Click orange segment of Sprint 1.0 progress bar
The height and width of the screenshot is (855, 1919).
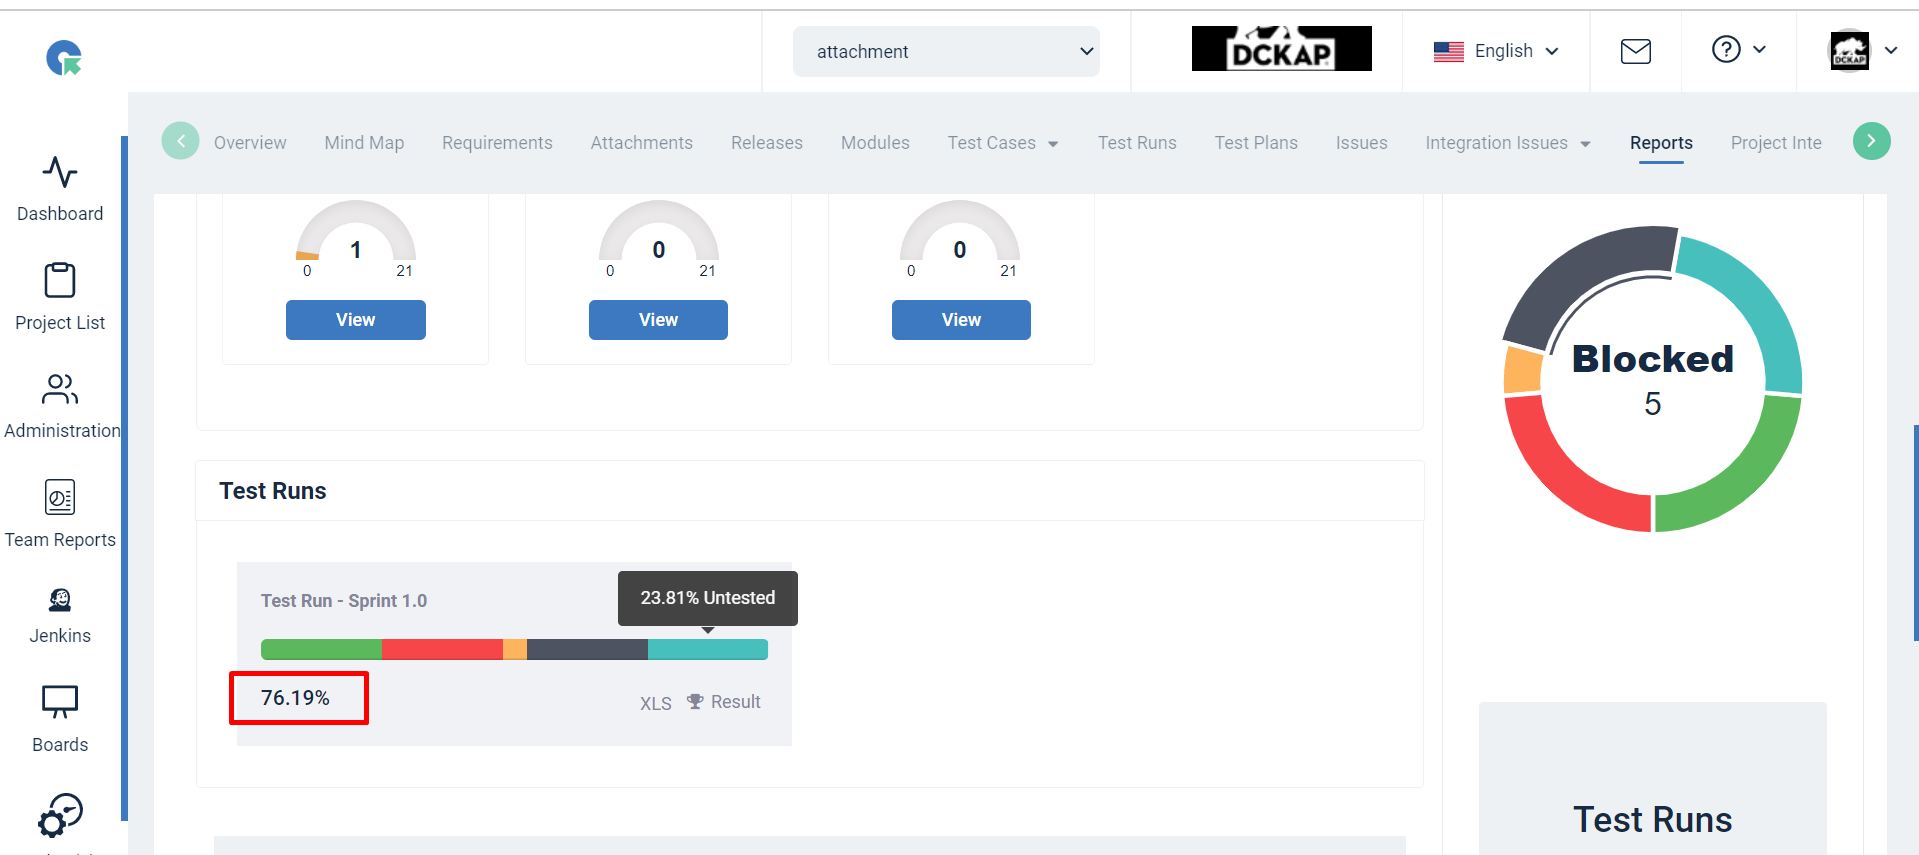point(515,650)
